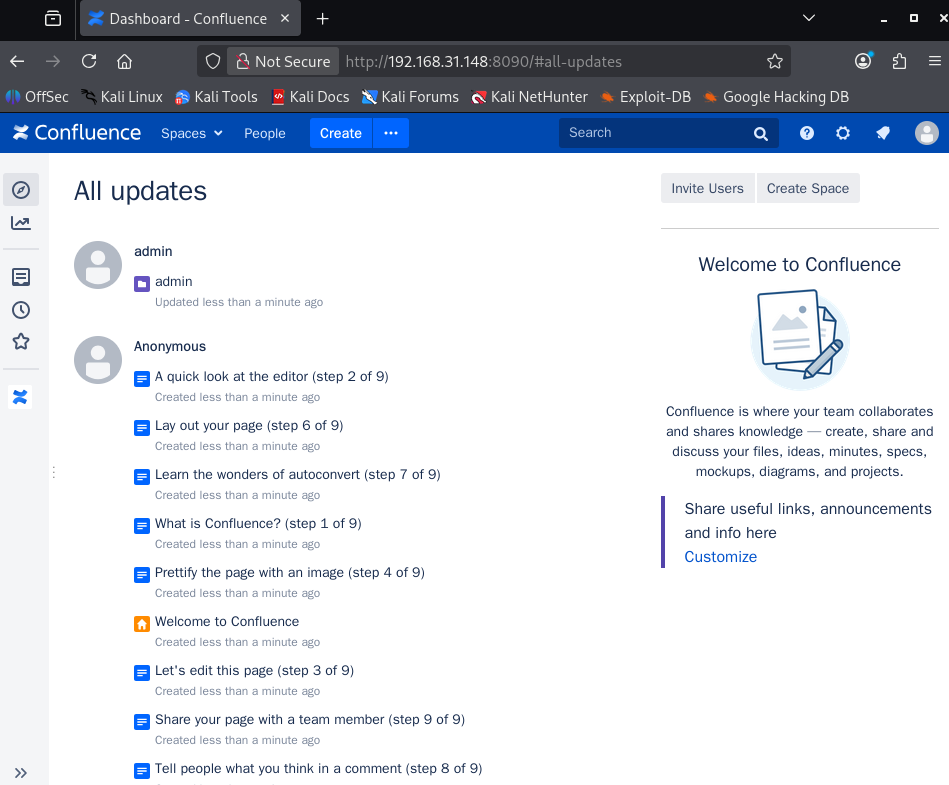Image resolution: width=949 pixels, height=785 pixels.
Task: Expand the browser tab list chevron
Action: pos(808,18)
